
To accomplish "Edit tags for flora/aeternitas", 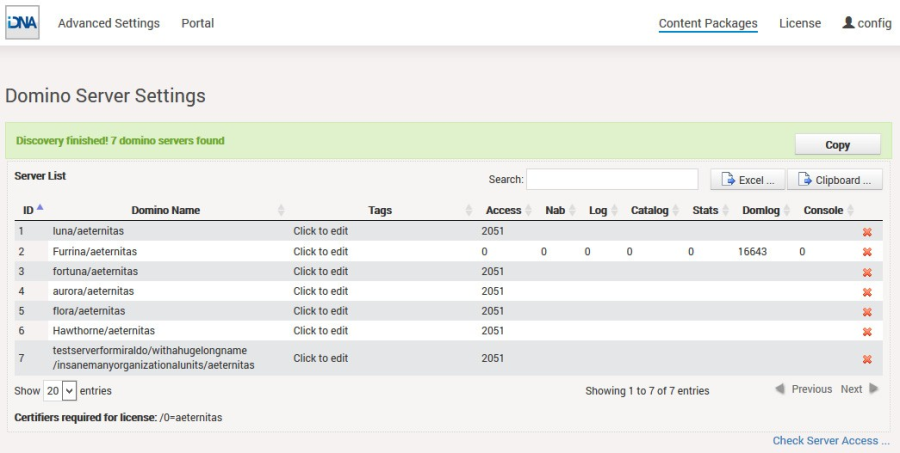I will [320, 311].
